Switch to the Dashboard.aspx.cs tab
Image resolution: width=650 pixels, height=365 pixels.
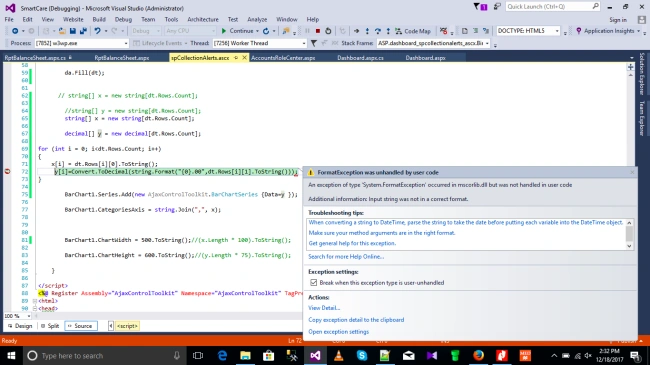[x=360, y=58]
